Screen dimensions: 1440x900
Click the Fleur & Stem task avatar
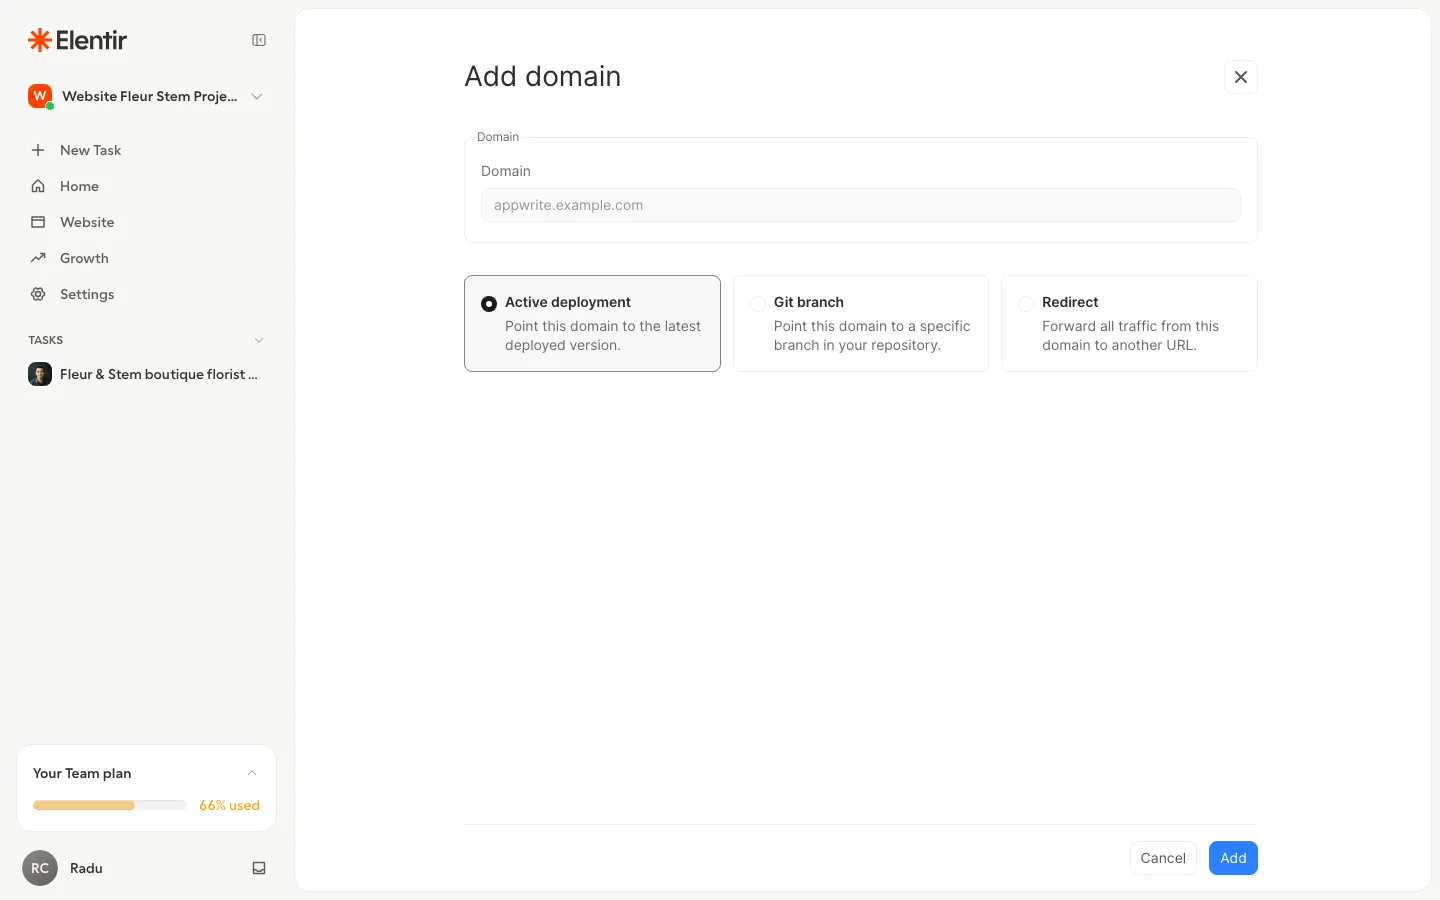(40, 374)
